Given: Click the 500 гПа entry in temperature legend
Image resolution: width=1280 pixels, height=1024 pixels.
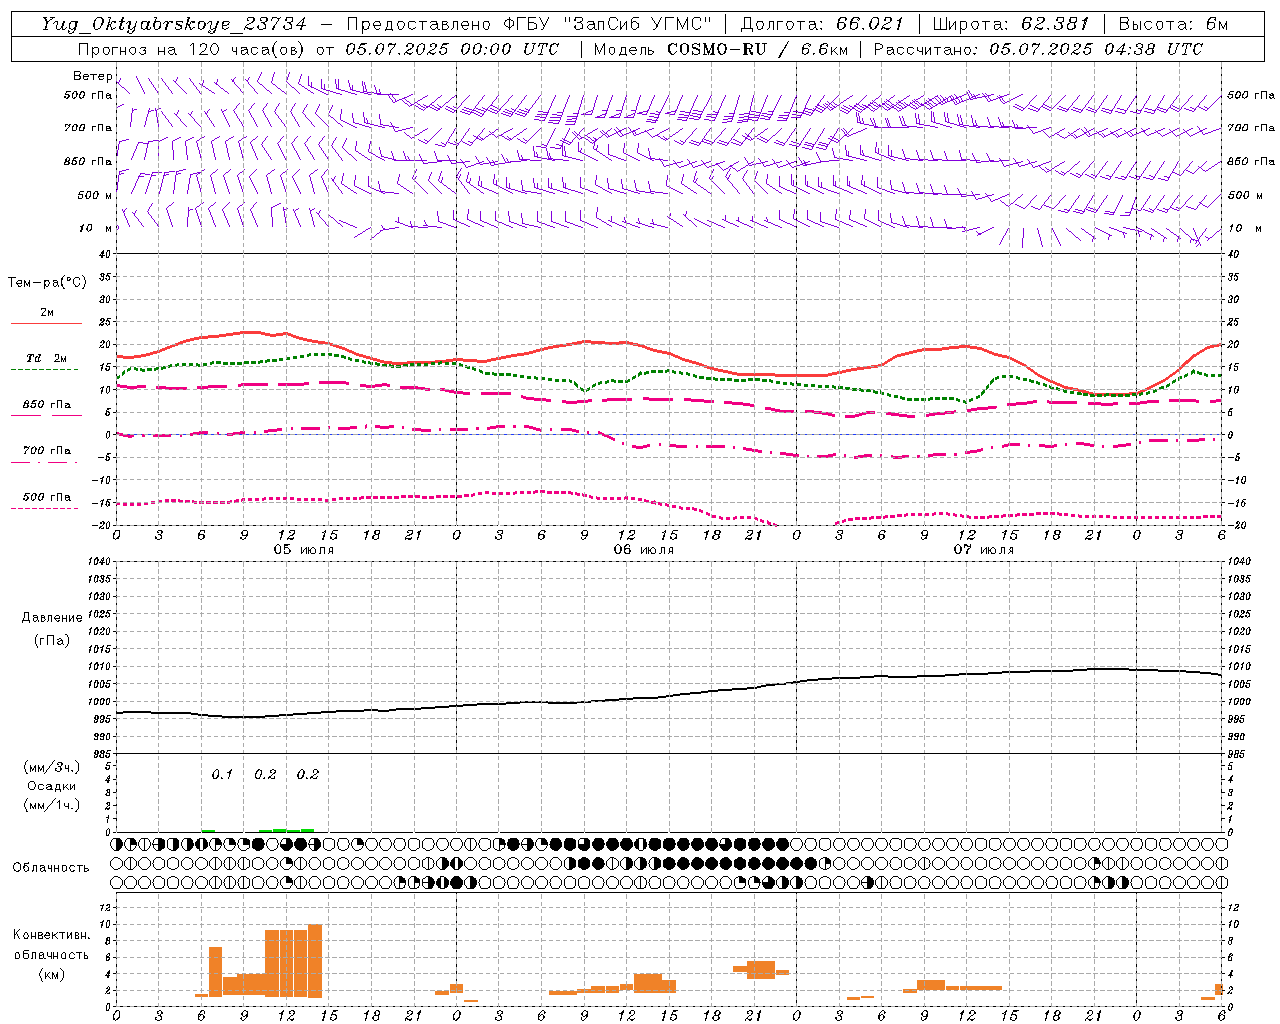Looking at the screenshot, I should click(47, 496).
